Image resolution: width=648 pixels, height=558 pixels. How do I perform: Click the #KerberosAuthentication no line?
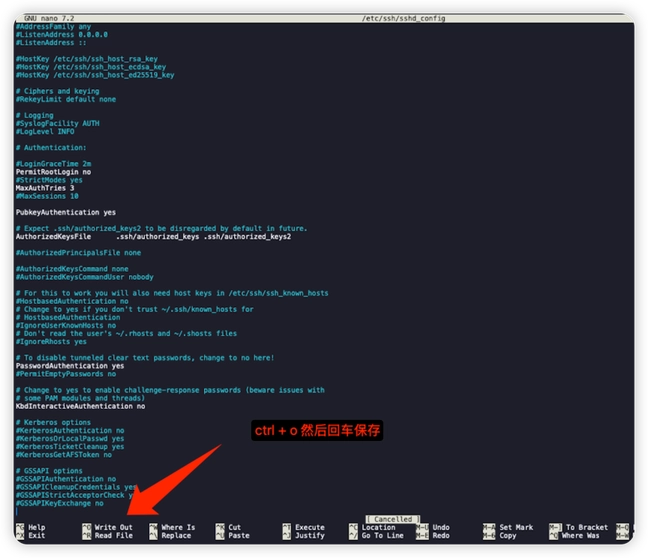pyautogui.click(x=70, y=431)
